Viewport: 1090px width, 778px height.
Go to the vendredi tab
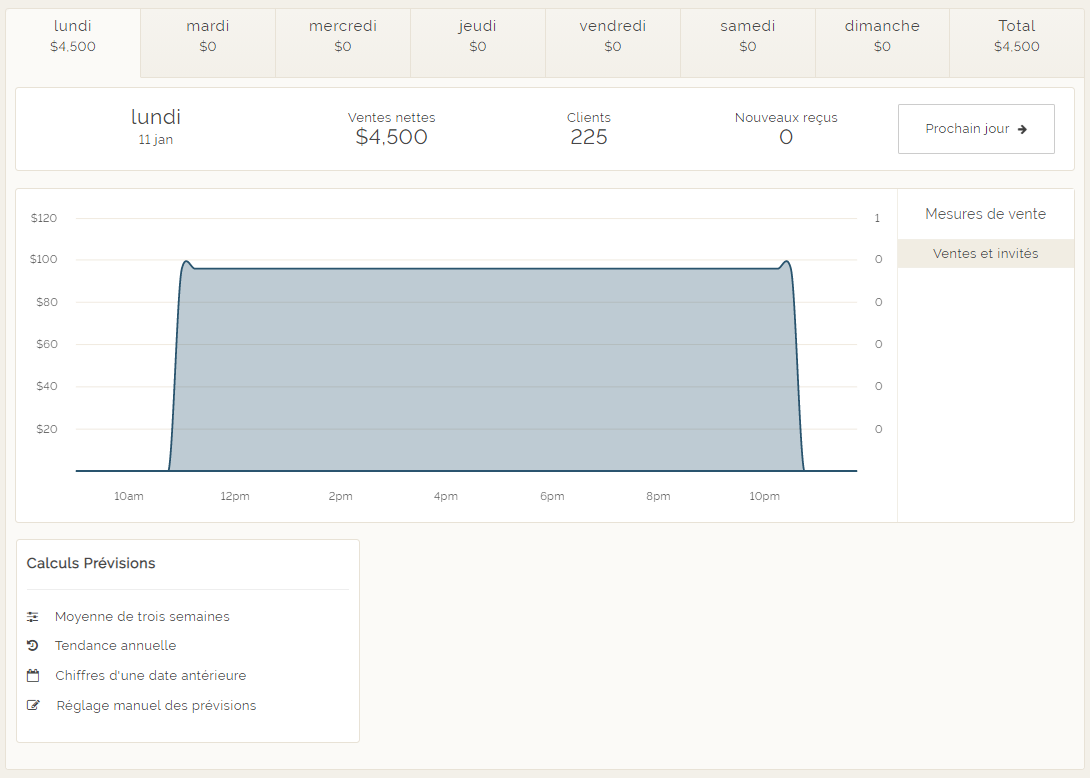tap(613, 36)
